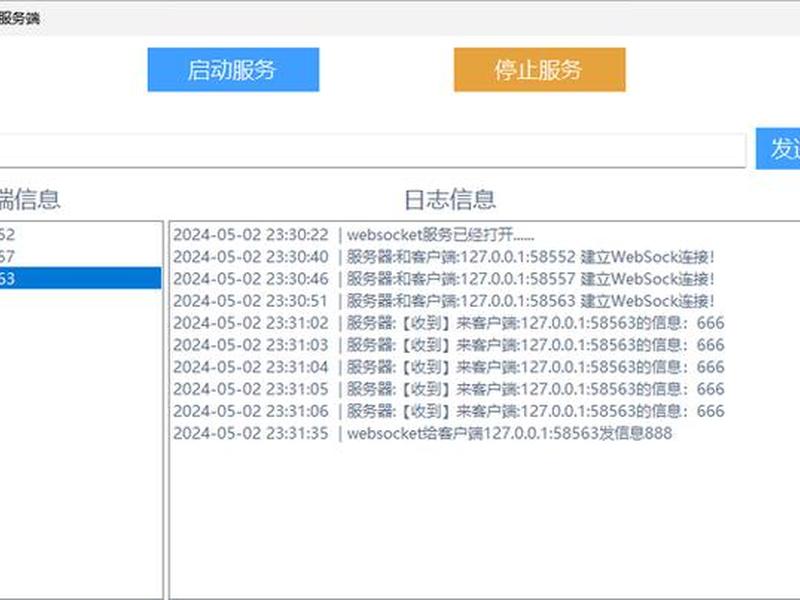
Task: Select client list entry ending in 57
Action: (80, 257)
